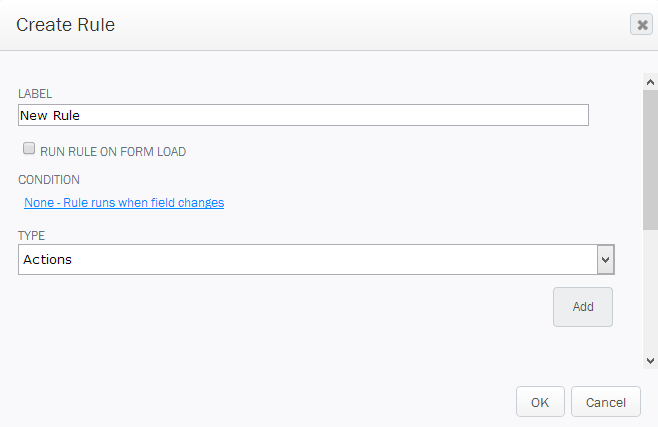Dismiss the dialog using the Cancel button
Image resolution: width=658 pixels, height=427 pixels.
point(606,402)
